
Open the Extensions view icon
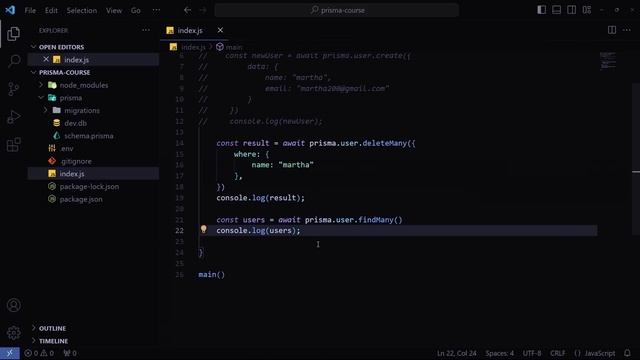click(x=13, y=144)
